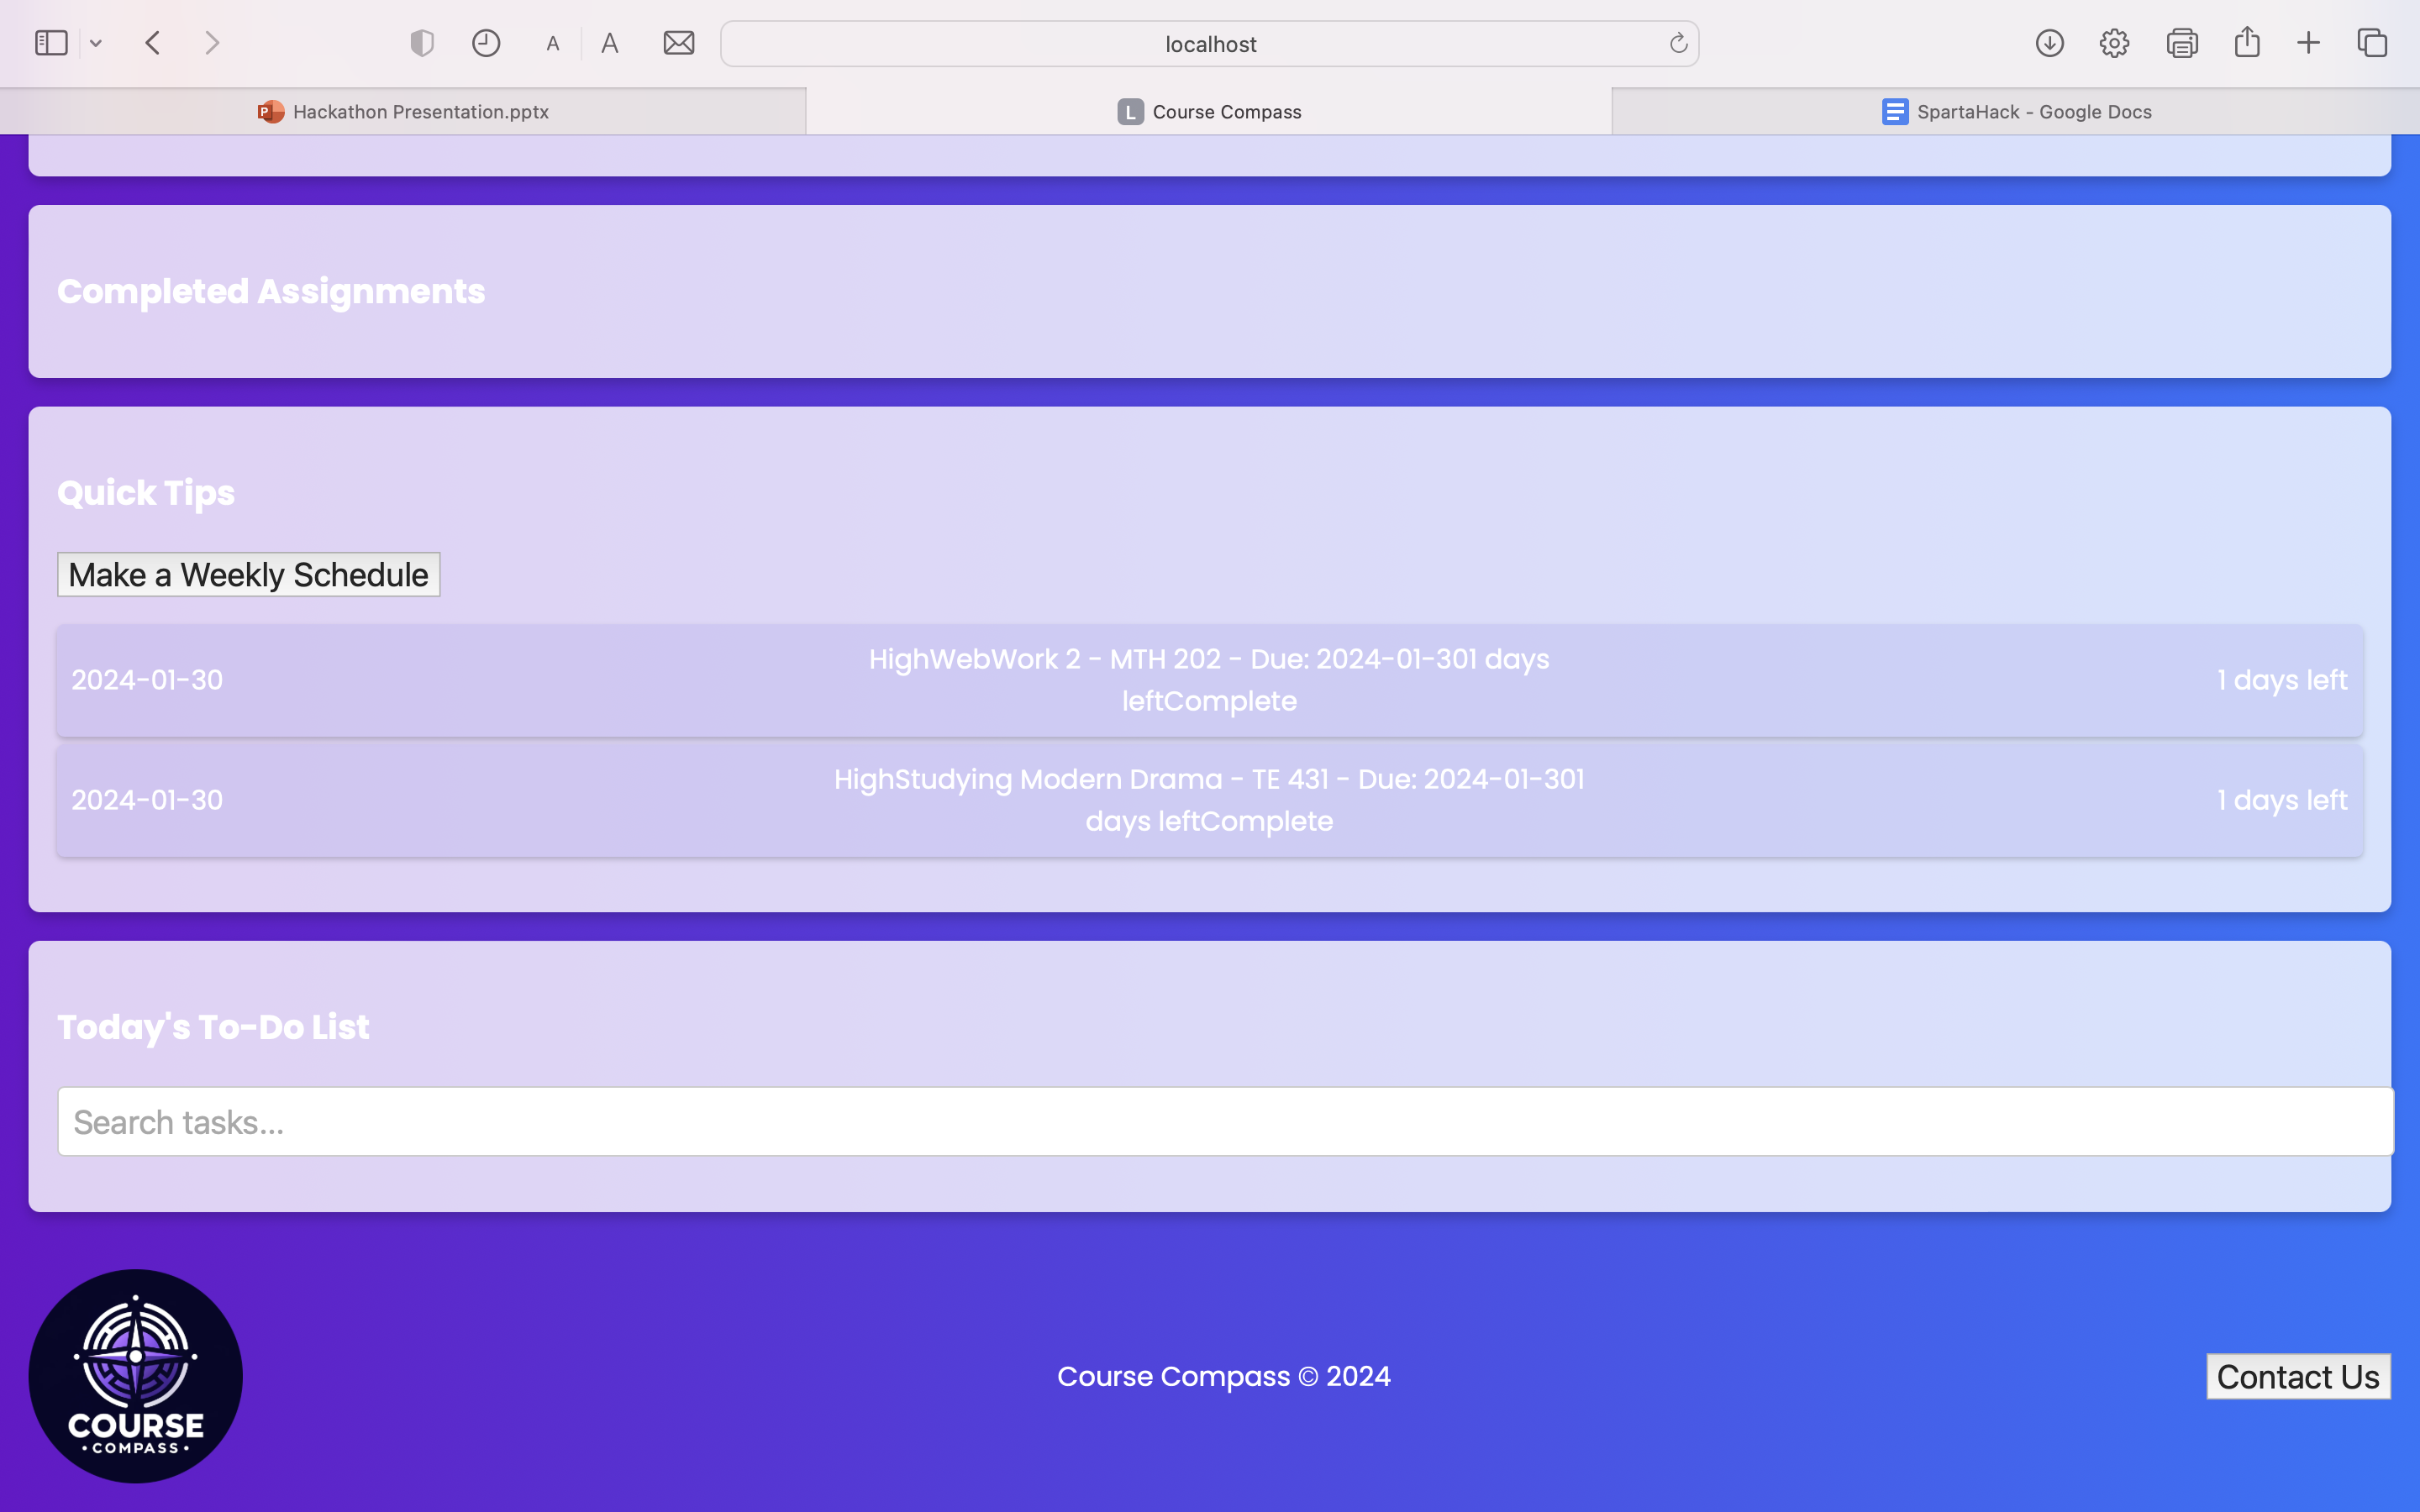Open the settings gear toolbar icon

coord(2114,43)
